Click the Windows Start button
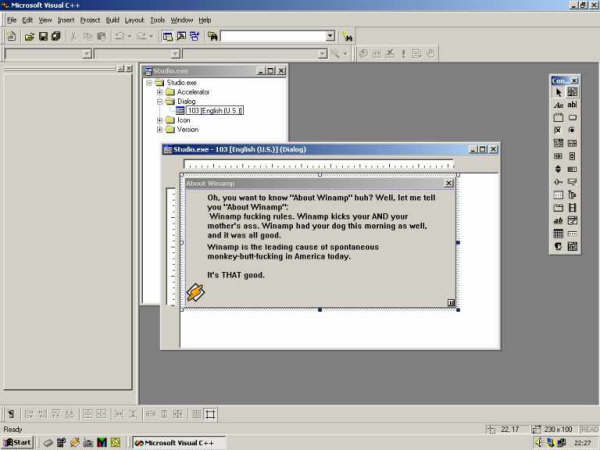Viewport: 600px width, 450px height. pos(18,443)
